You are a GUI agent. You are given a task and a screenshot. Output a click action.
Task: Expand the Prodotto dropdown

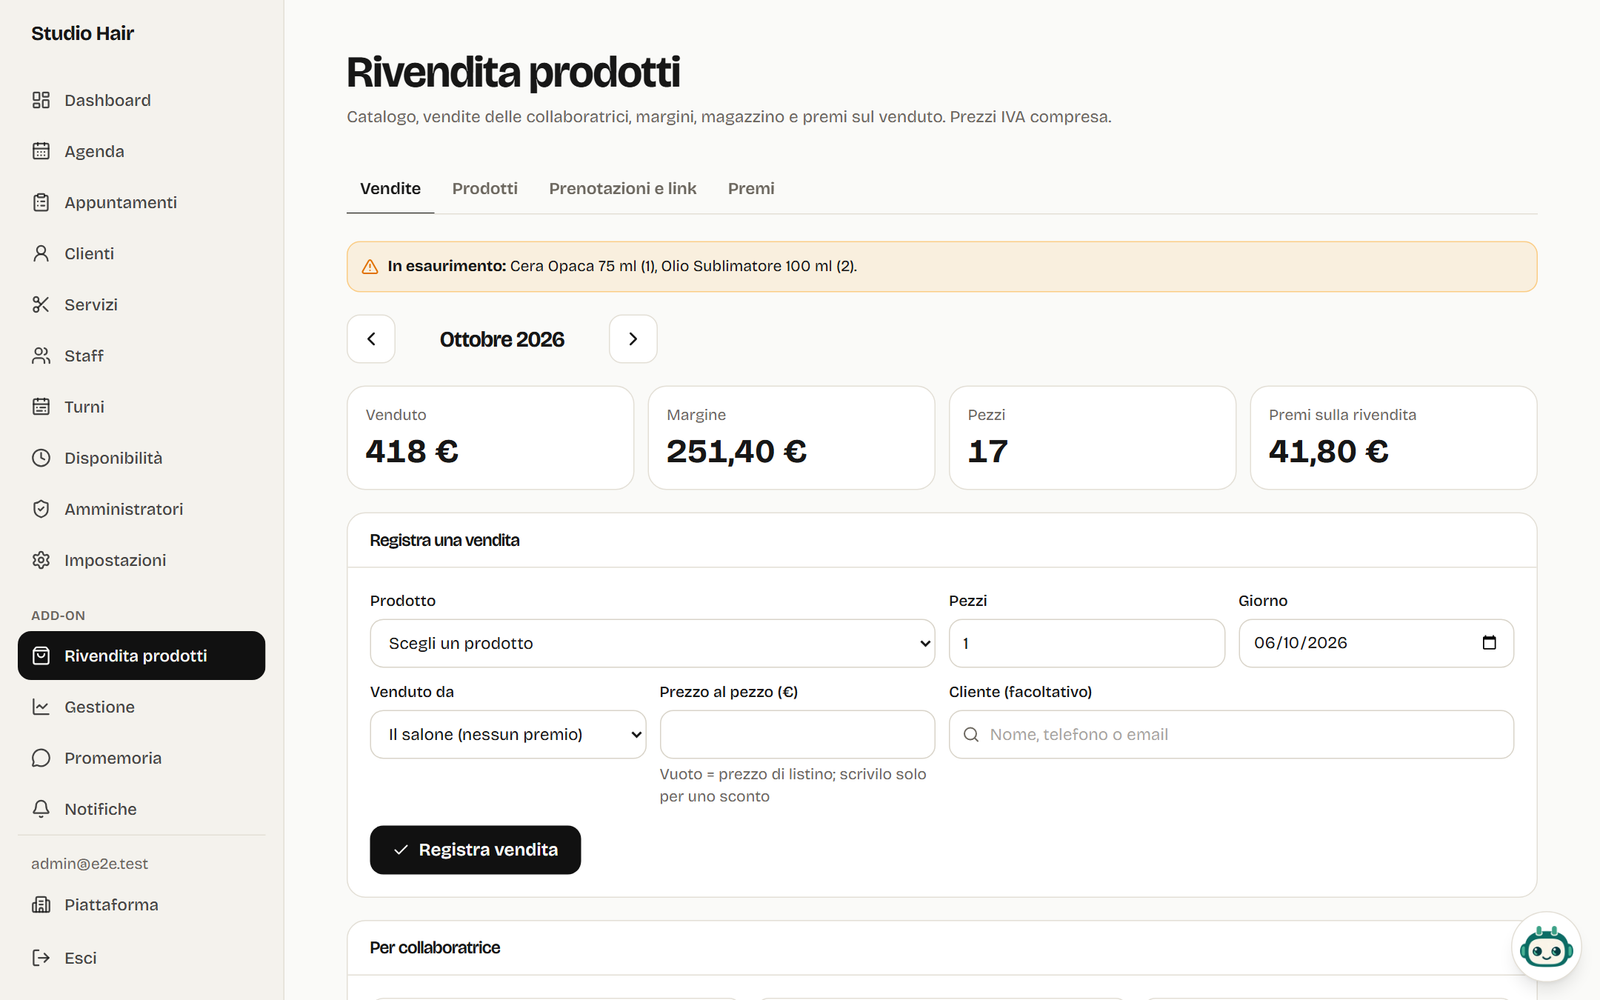pos(652,643)
